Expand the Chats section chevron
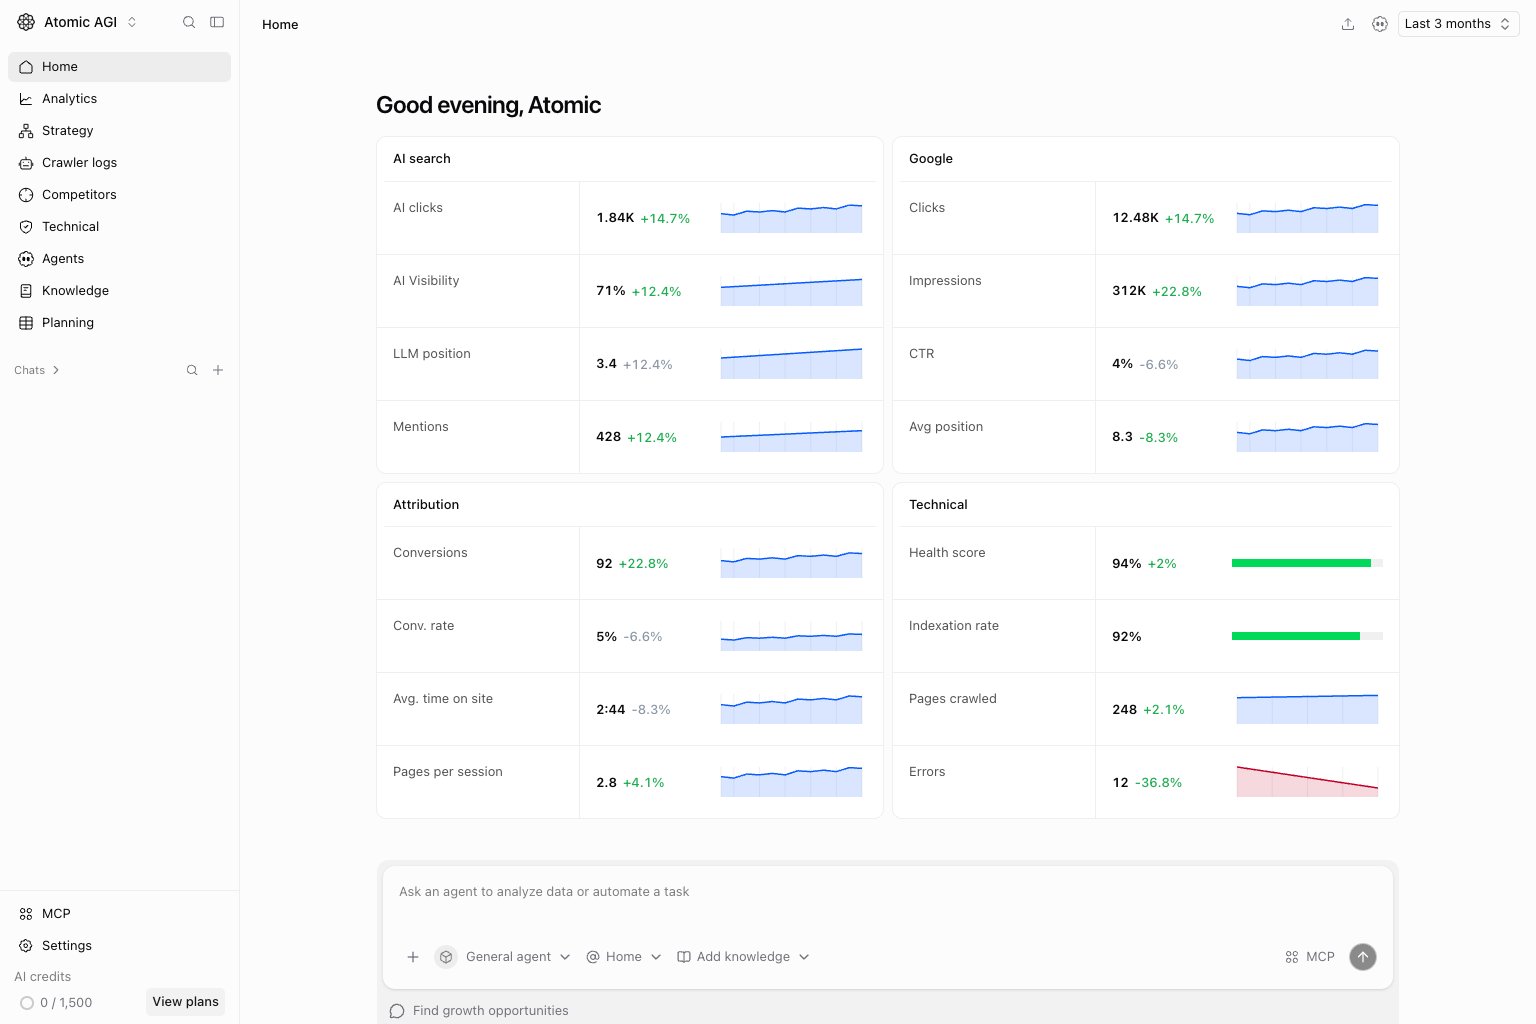Screen dimensions: 1536x1024 click(56, 370)
